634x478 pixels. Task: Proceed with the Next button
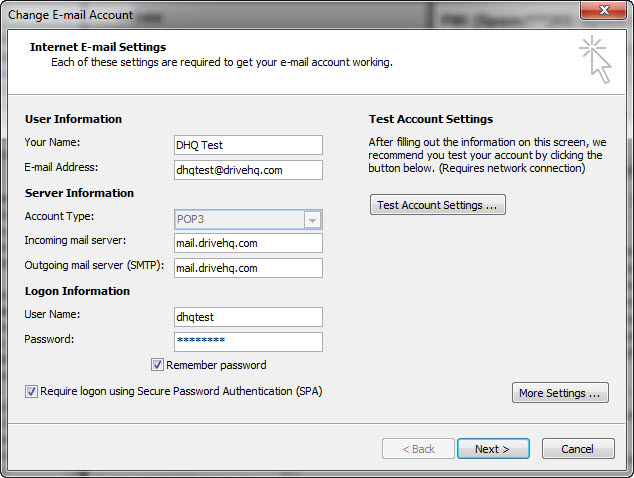(x=492, y=449)
